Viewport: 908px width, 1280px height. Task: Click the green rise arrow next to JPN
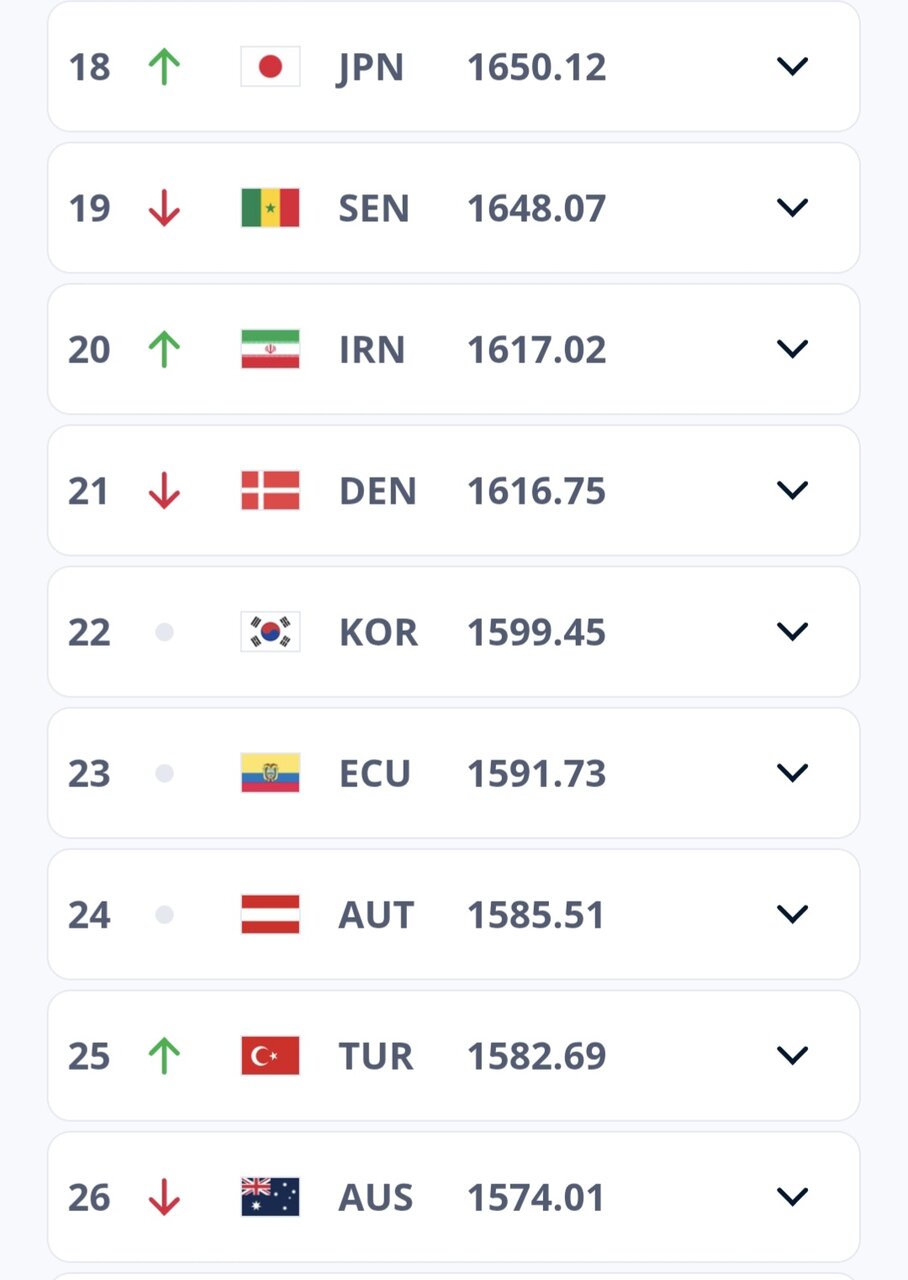pyautogui.click(x=164, y=66)
